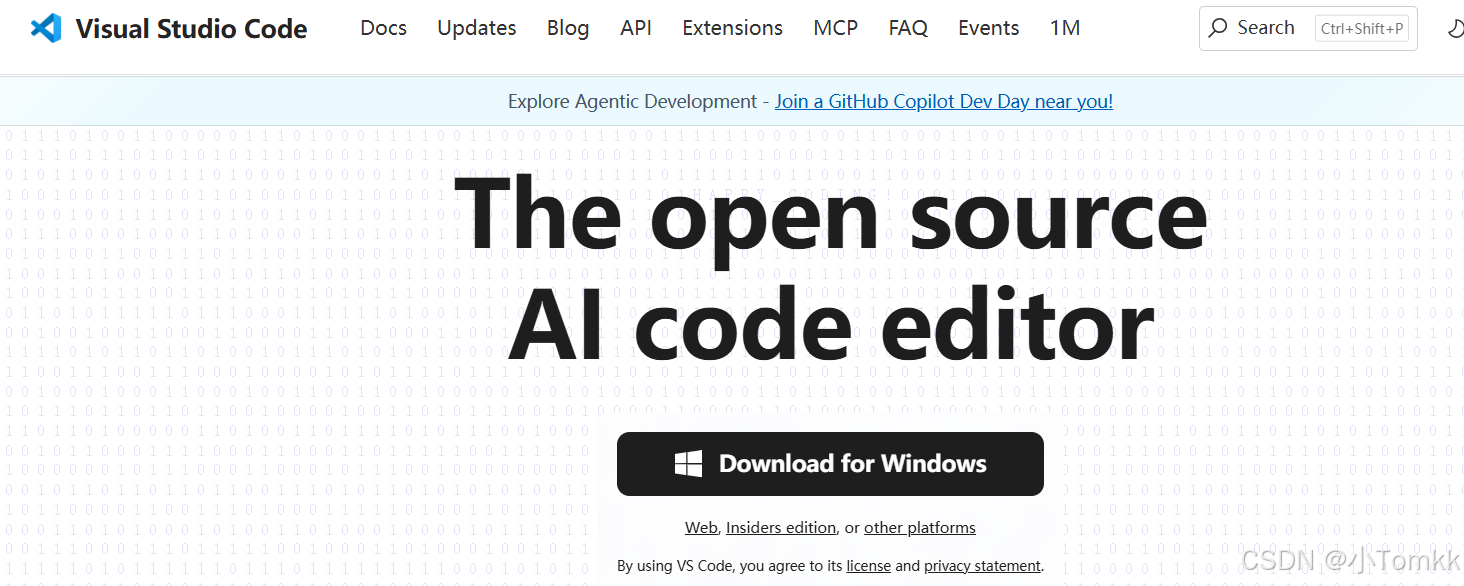1464x586 pixels.
Task: Open the MCP navigation item
Action: tap(836, 28)
